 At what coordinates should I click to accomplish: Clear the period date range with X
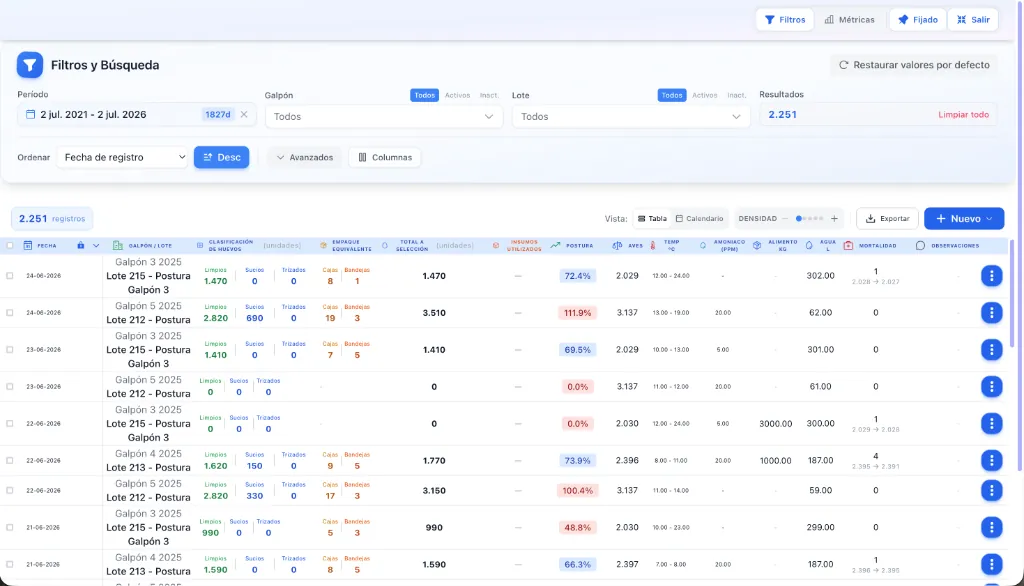pos(244,114)
